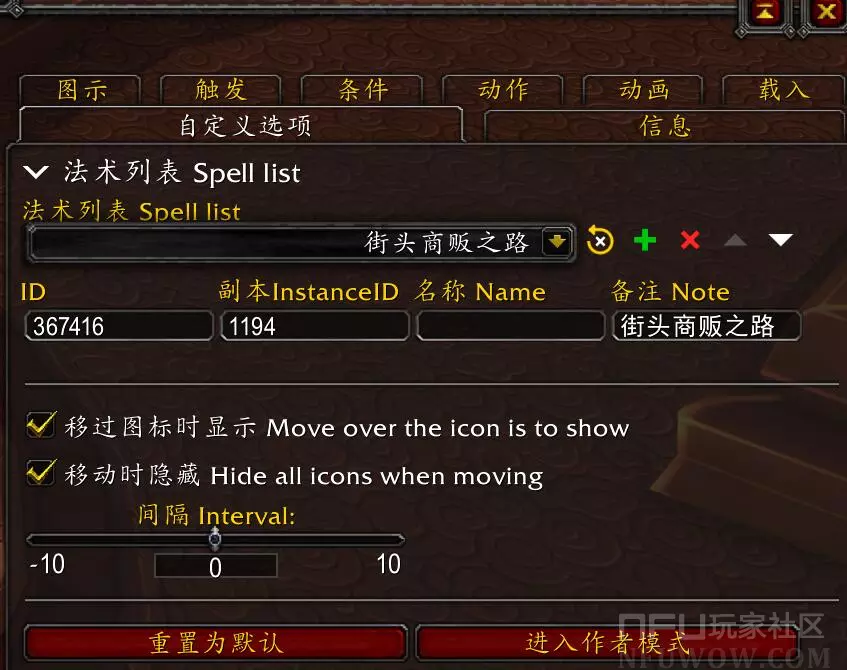Close the options window with X icon
The height and width of the screenshot is (670, 847).
[x=827, y=13]
